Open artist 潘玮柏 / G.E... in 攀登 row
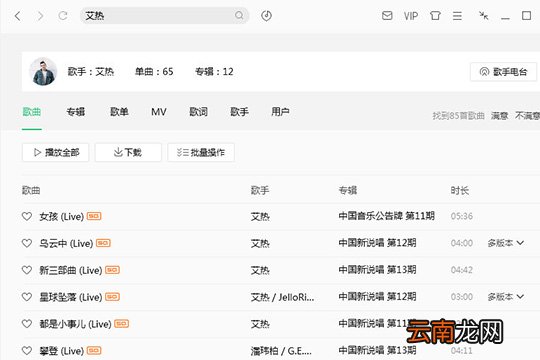Image resolution: width=540 pixels, height=360 pixels. pyautogui.click(x=281, y=351)
